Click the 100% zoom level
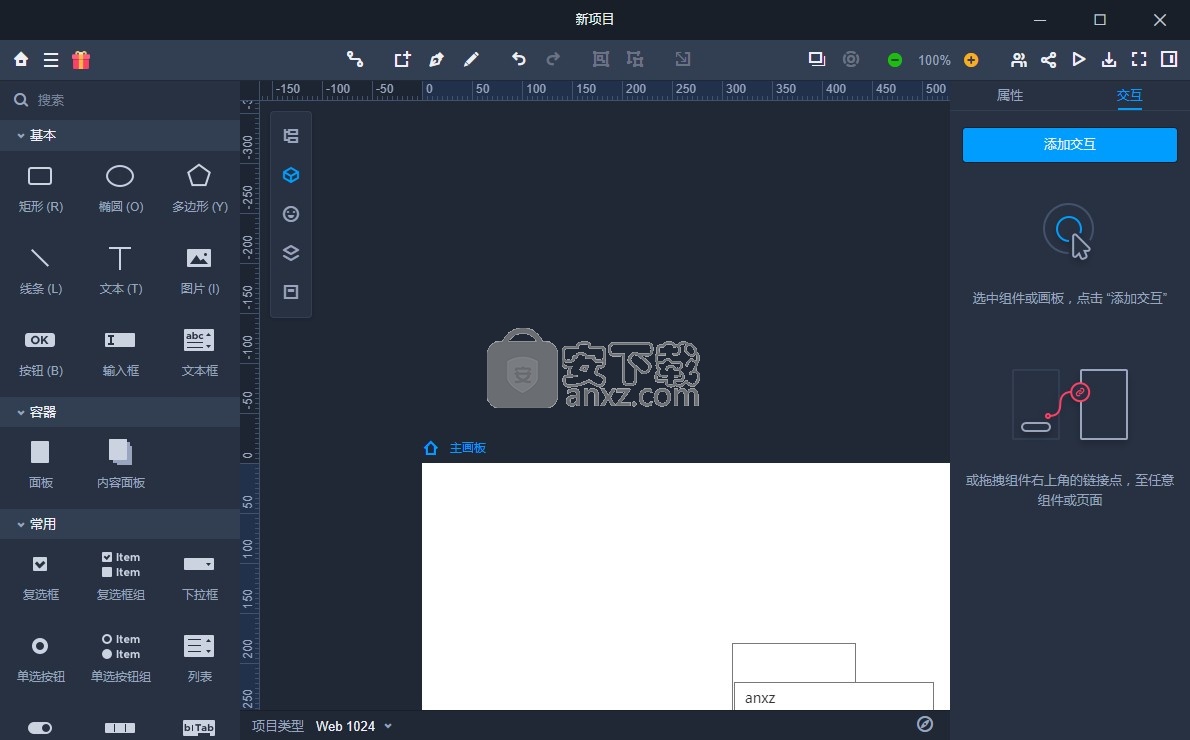1190x740 pixels. pos(933,60)
